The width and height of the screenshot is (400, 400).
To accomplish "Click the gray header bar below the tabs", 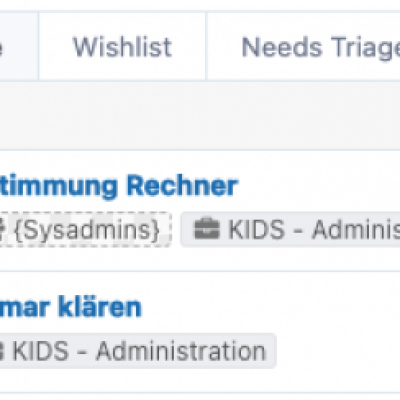I will tap(200, 115).
